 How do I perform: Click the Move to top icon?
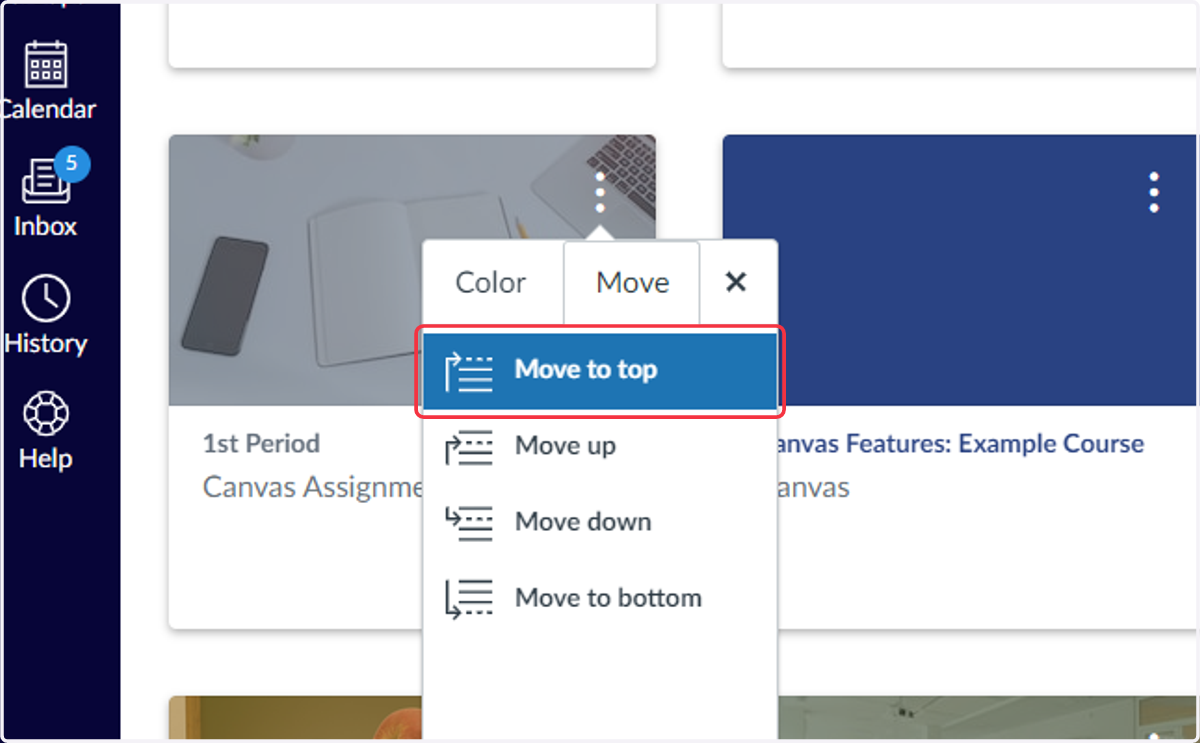coord(469,372)
